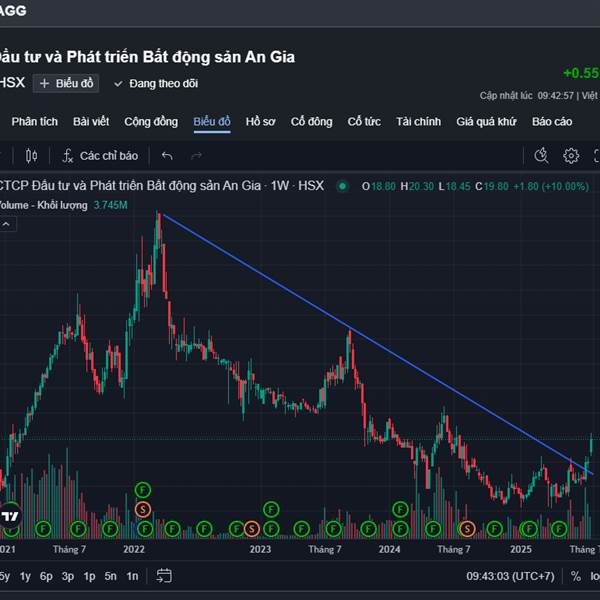The height and width of the screenshot is (600, 600).
Task: Add a new chart with Biểu đồ button
Action: point(66,83)
